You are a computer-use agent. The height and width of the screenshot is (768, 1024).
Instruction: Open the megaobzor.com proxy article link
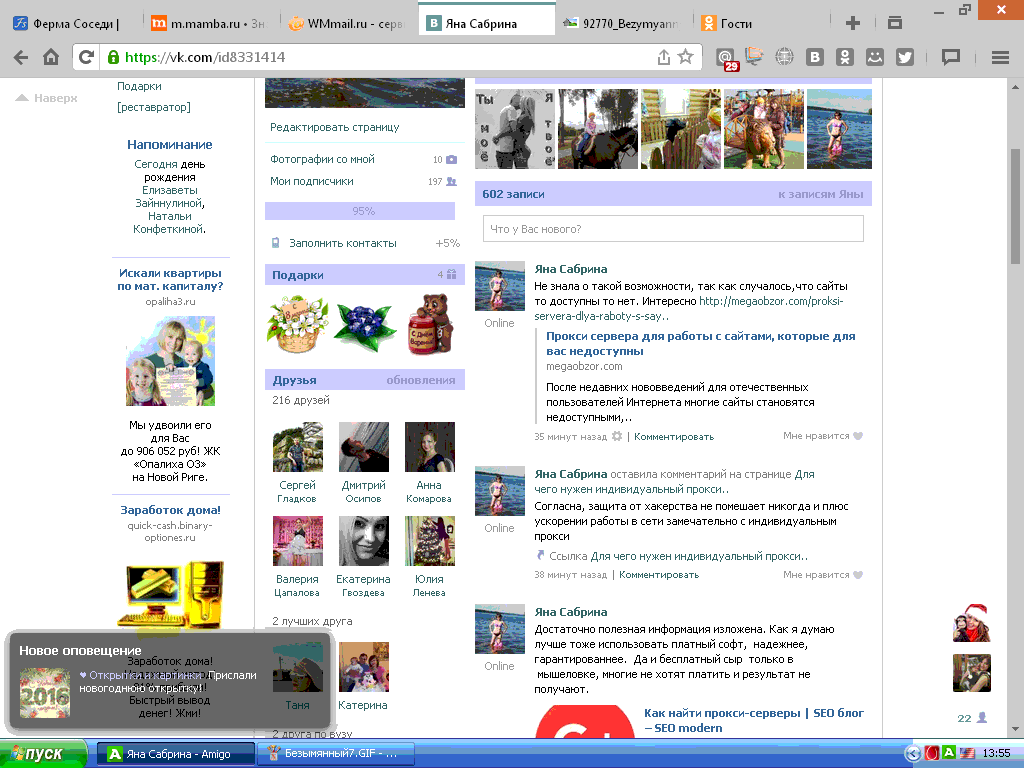pos(700,344)
